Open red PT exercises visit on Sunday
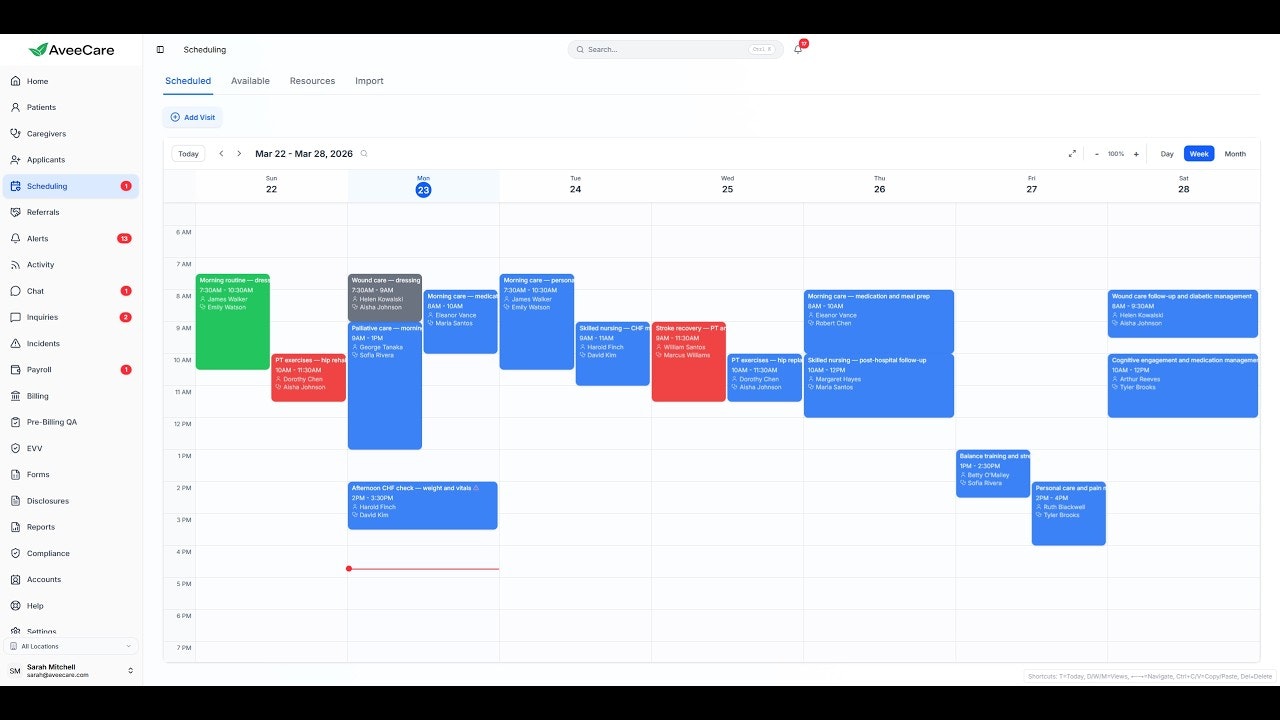 (x=308, y=378)
